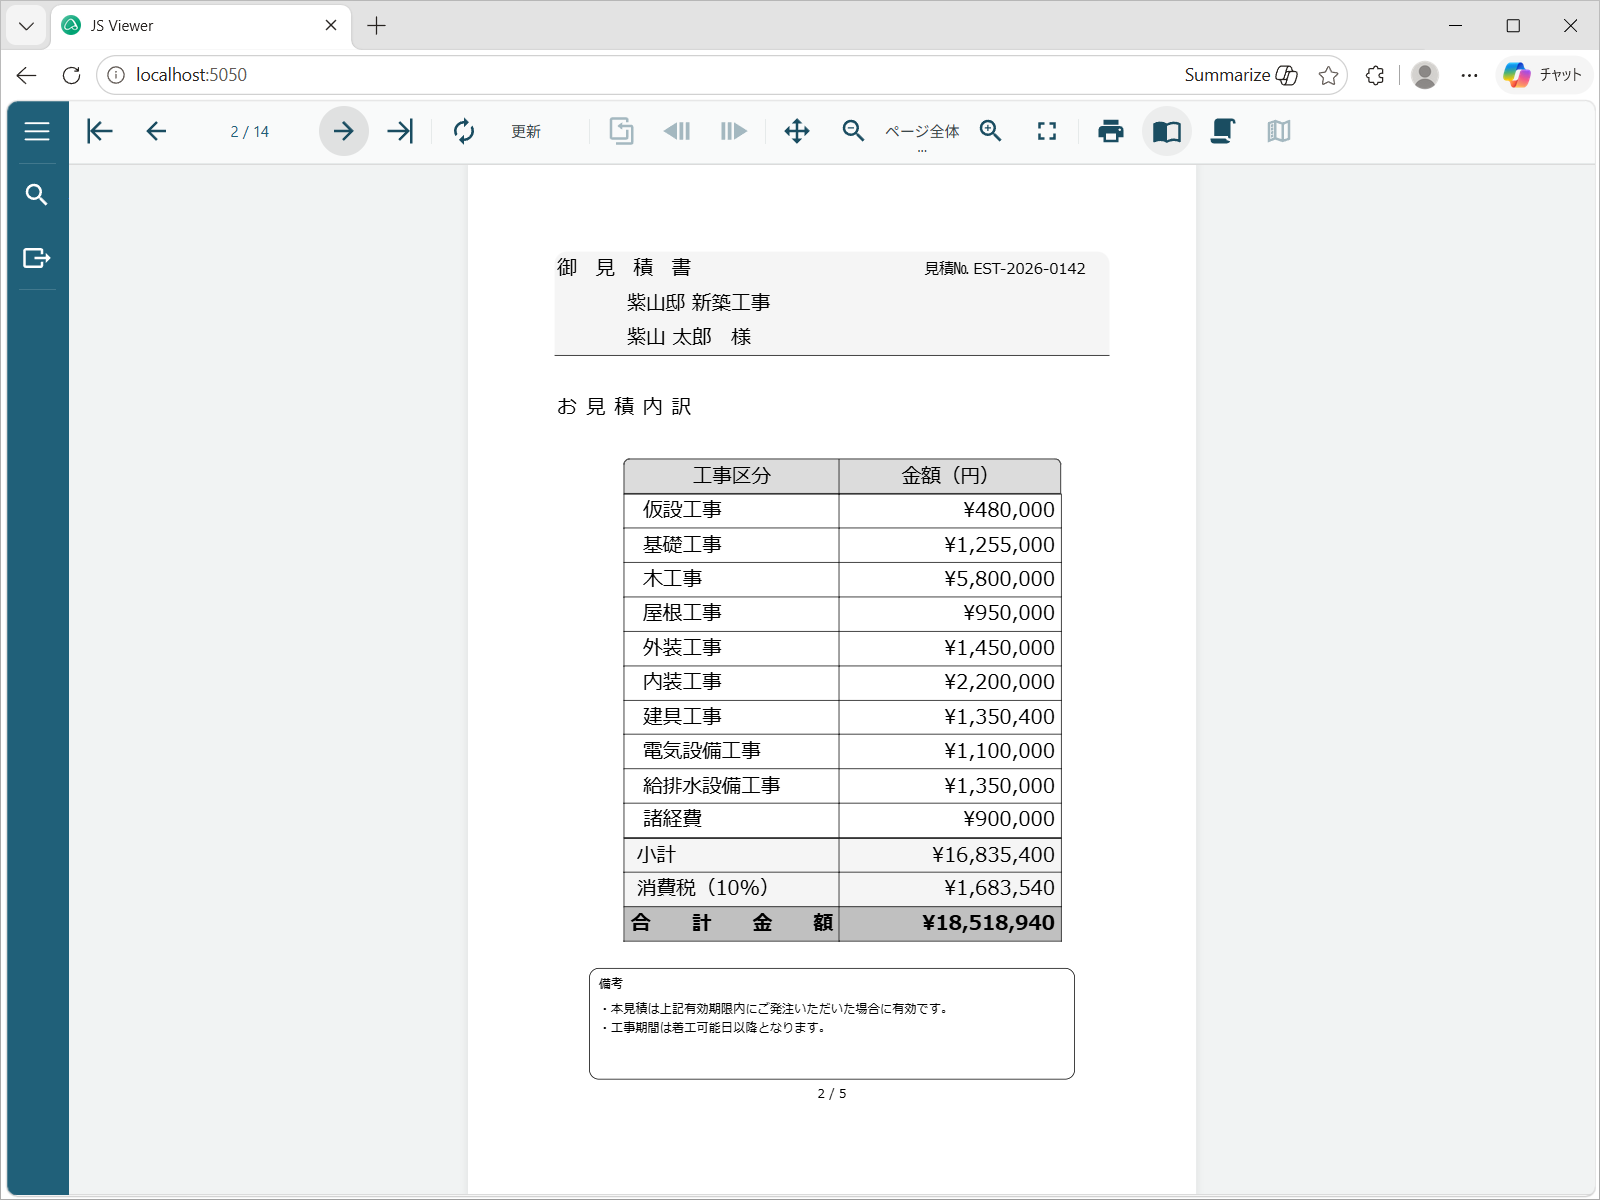Click the 更新 refresh label

click(x=526, y=132)
